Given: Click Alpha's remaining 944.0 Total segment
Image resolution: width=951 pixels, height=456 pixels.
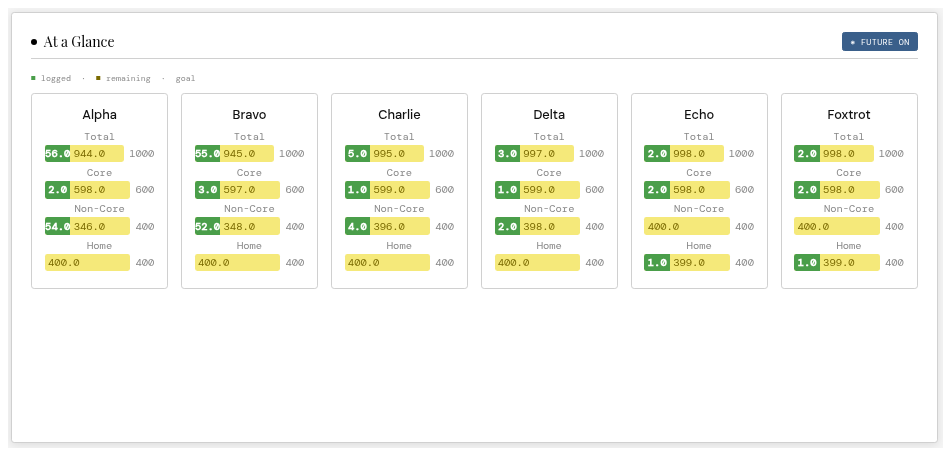Looking at the screenshot, I should (97, 153).
